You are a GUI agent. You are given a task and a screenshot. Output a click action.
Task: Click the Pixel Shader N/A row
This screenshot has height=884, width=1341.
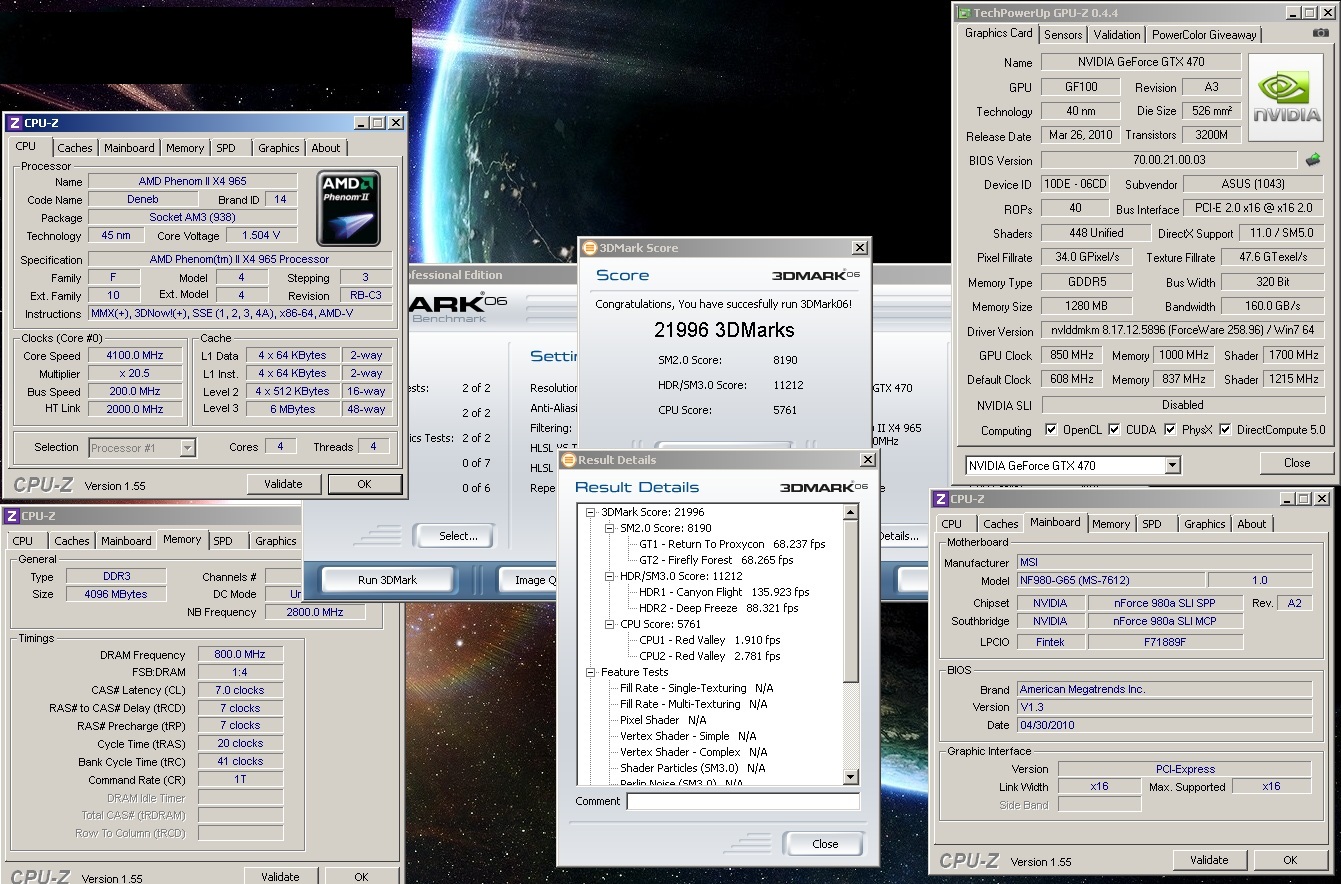point(663,720)
